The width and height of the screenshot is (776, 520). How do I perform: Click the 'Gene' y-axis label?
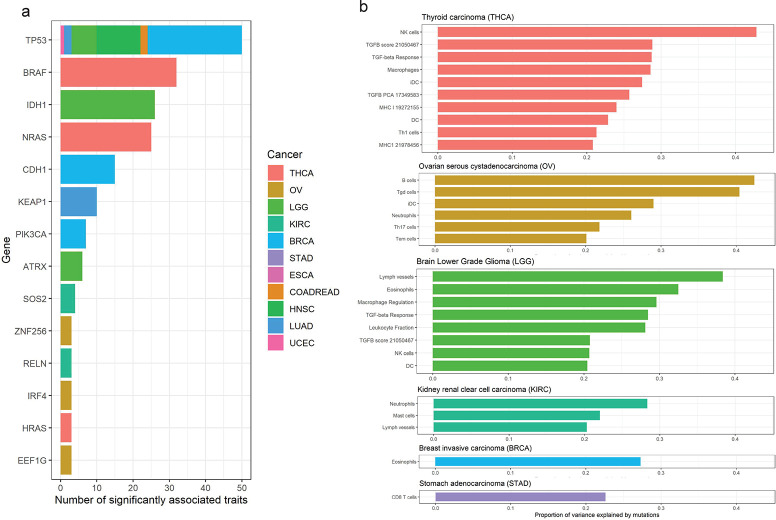(x=9, y=249)
